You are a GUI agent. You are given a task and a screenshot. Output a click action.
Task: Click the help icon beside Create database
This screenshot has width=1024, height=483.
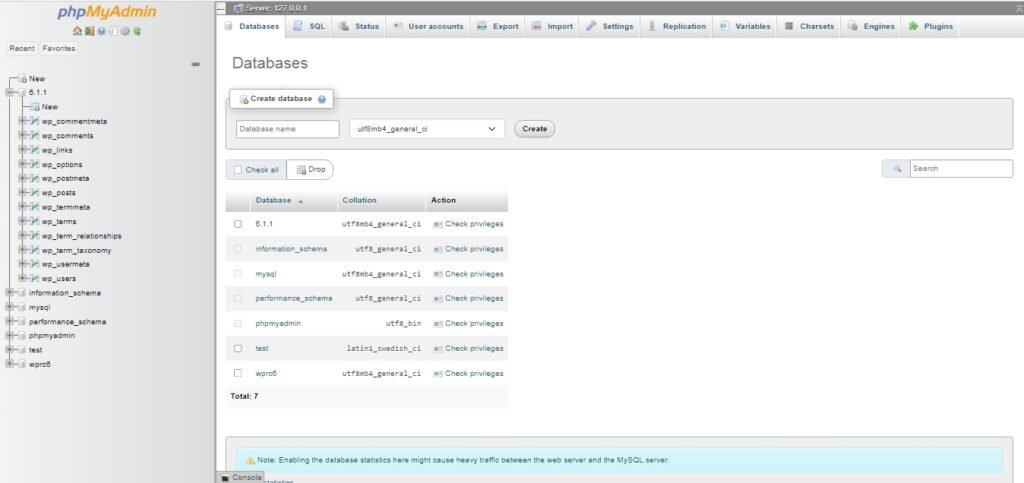click(321, 99)
